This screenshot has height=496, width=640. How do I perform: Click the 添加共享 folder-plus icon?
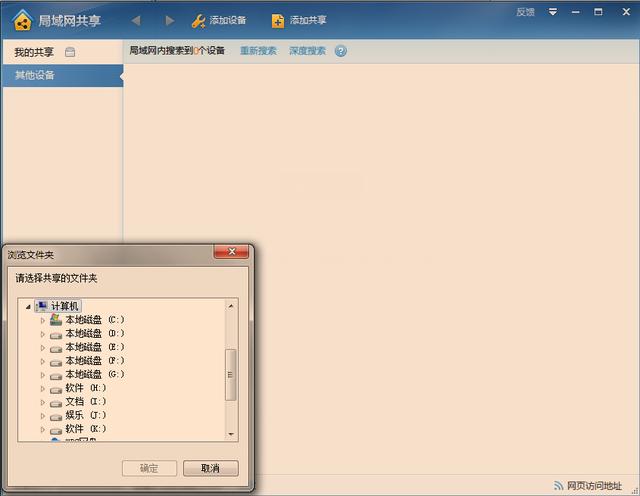pos(278,20)
